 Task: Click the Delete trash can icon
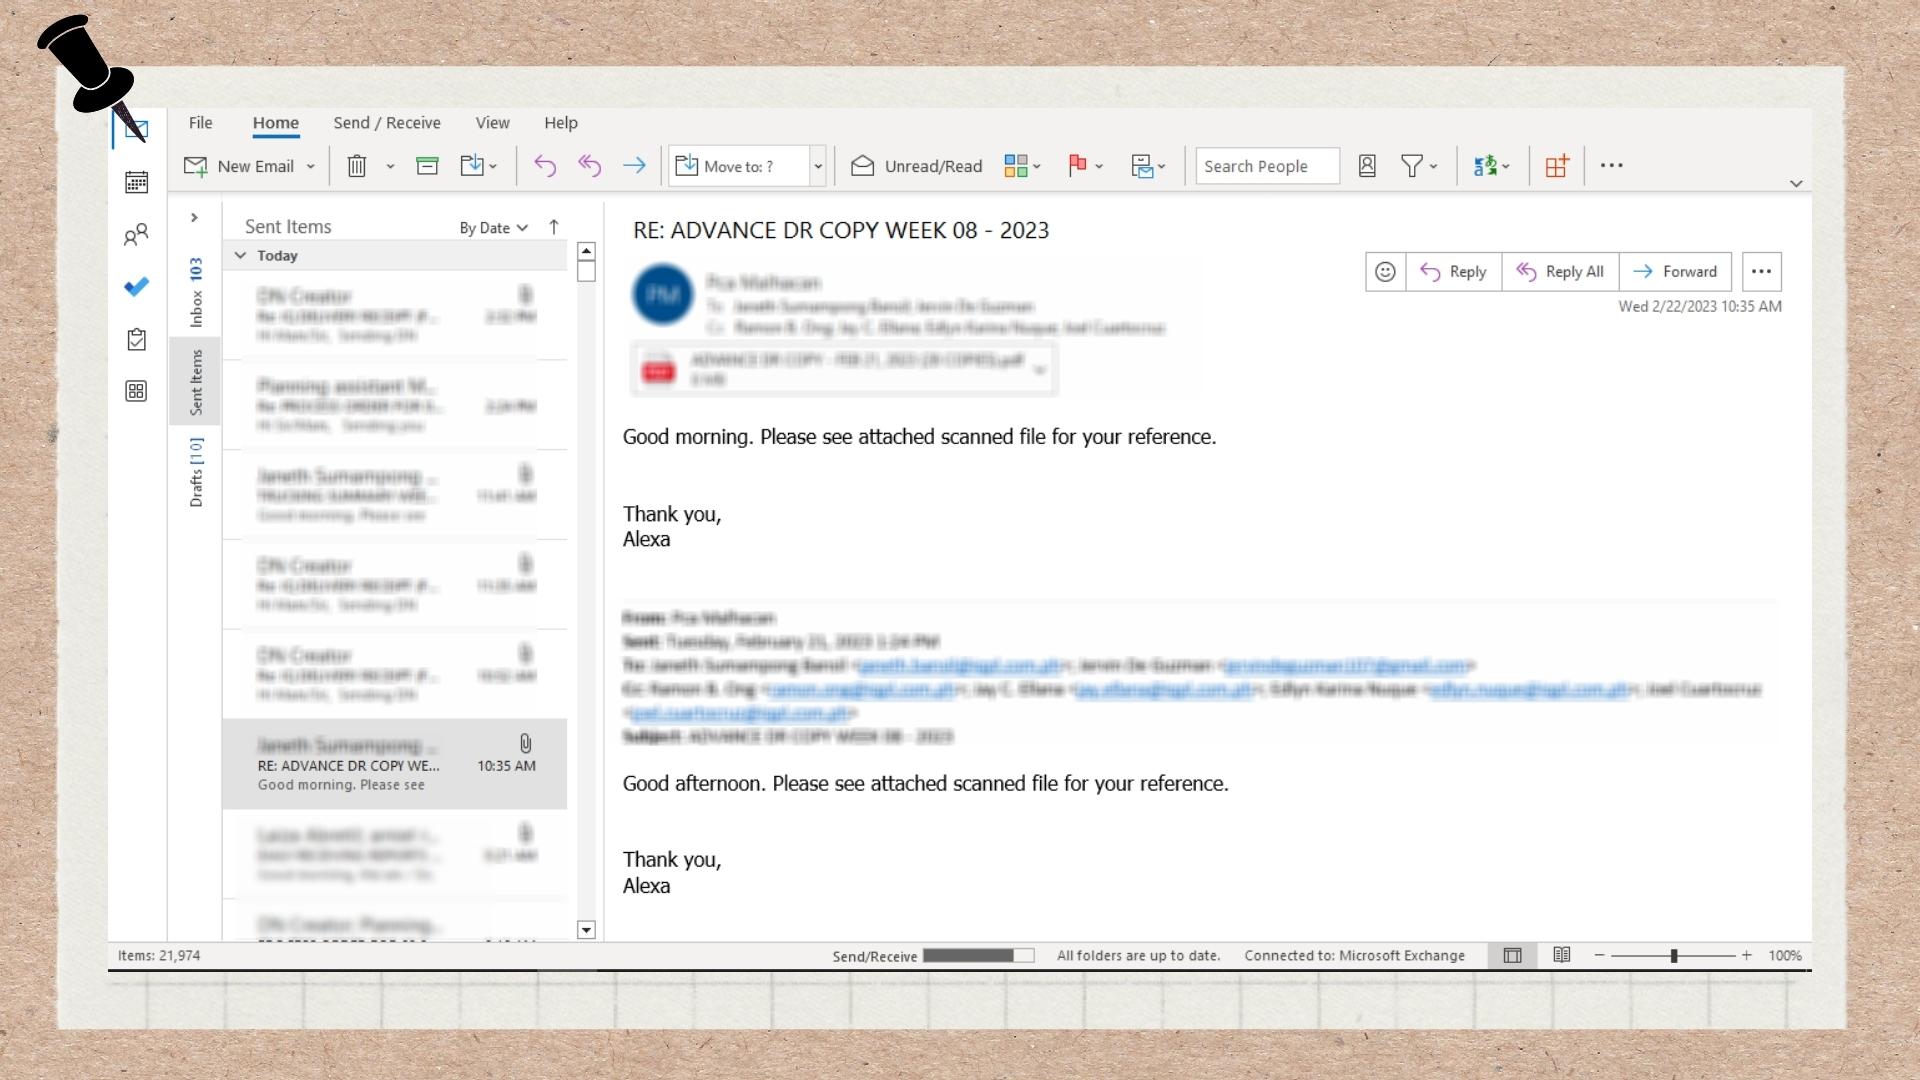click(x=357, y=166)
